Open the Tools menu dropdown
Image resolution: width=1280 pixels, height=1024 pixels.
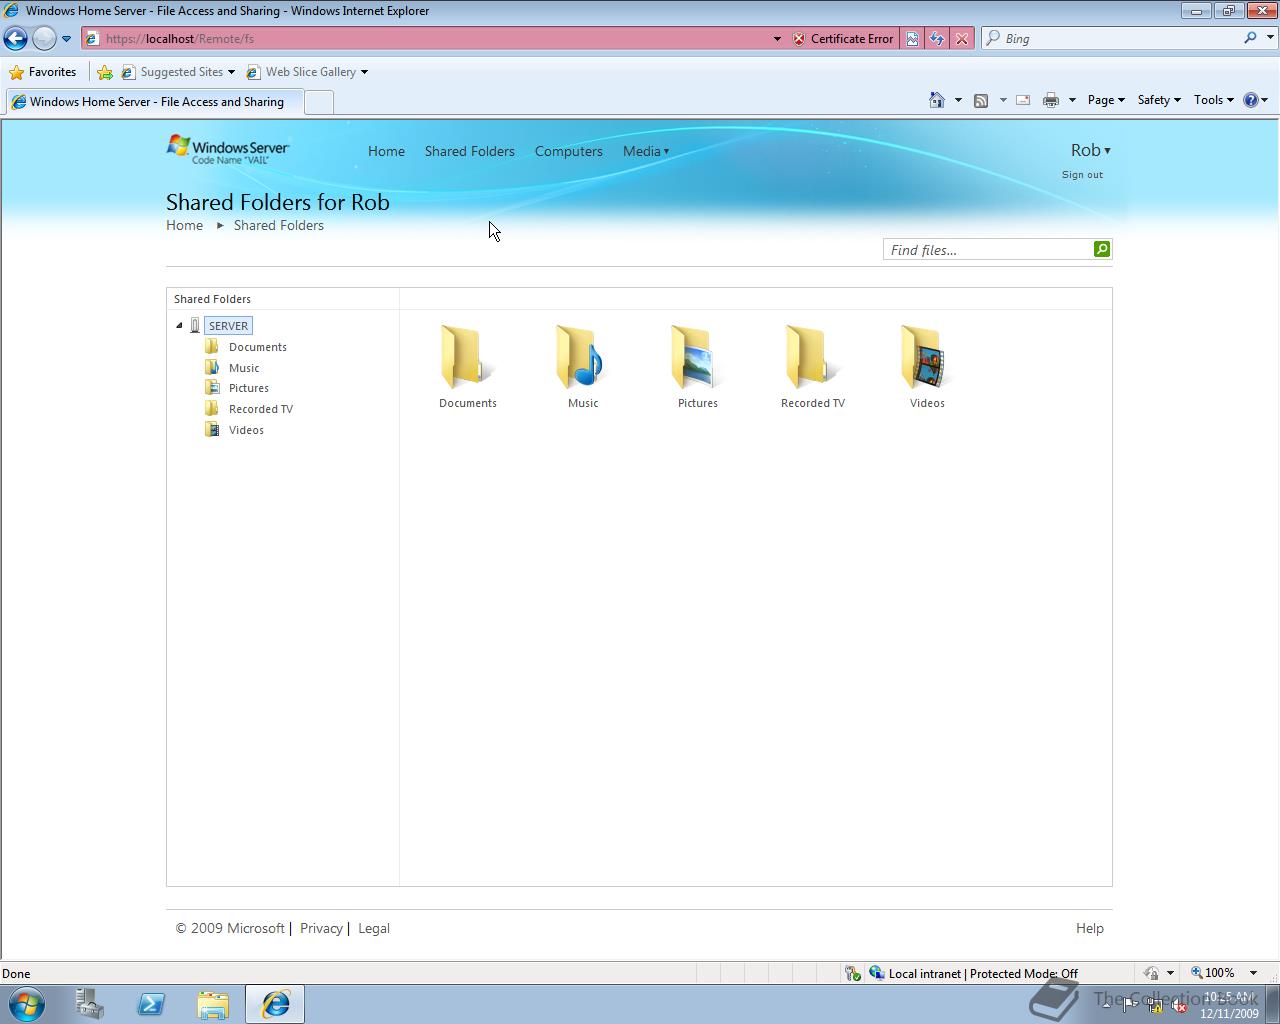tap(1213, 100)
